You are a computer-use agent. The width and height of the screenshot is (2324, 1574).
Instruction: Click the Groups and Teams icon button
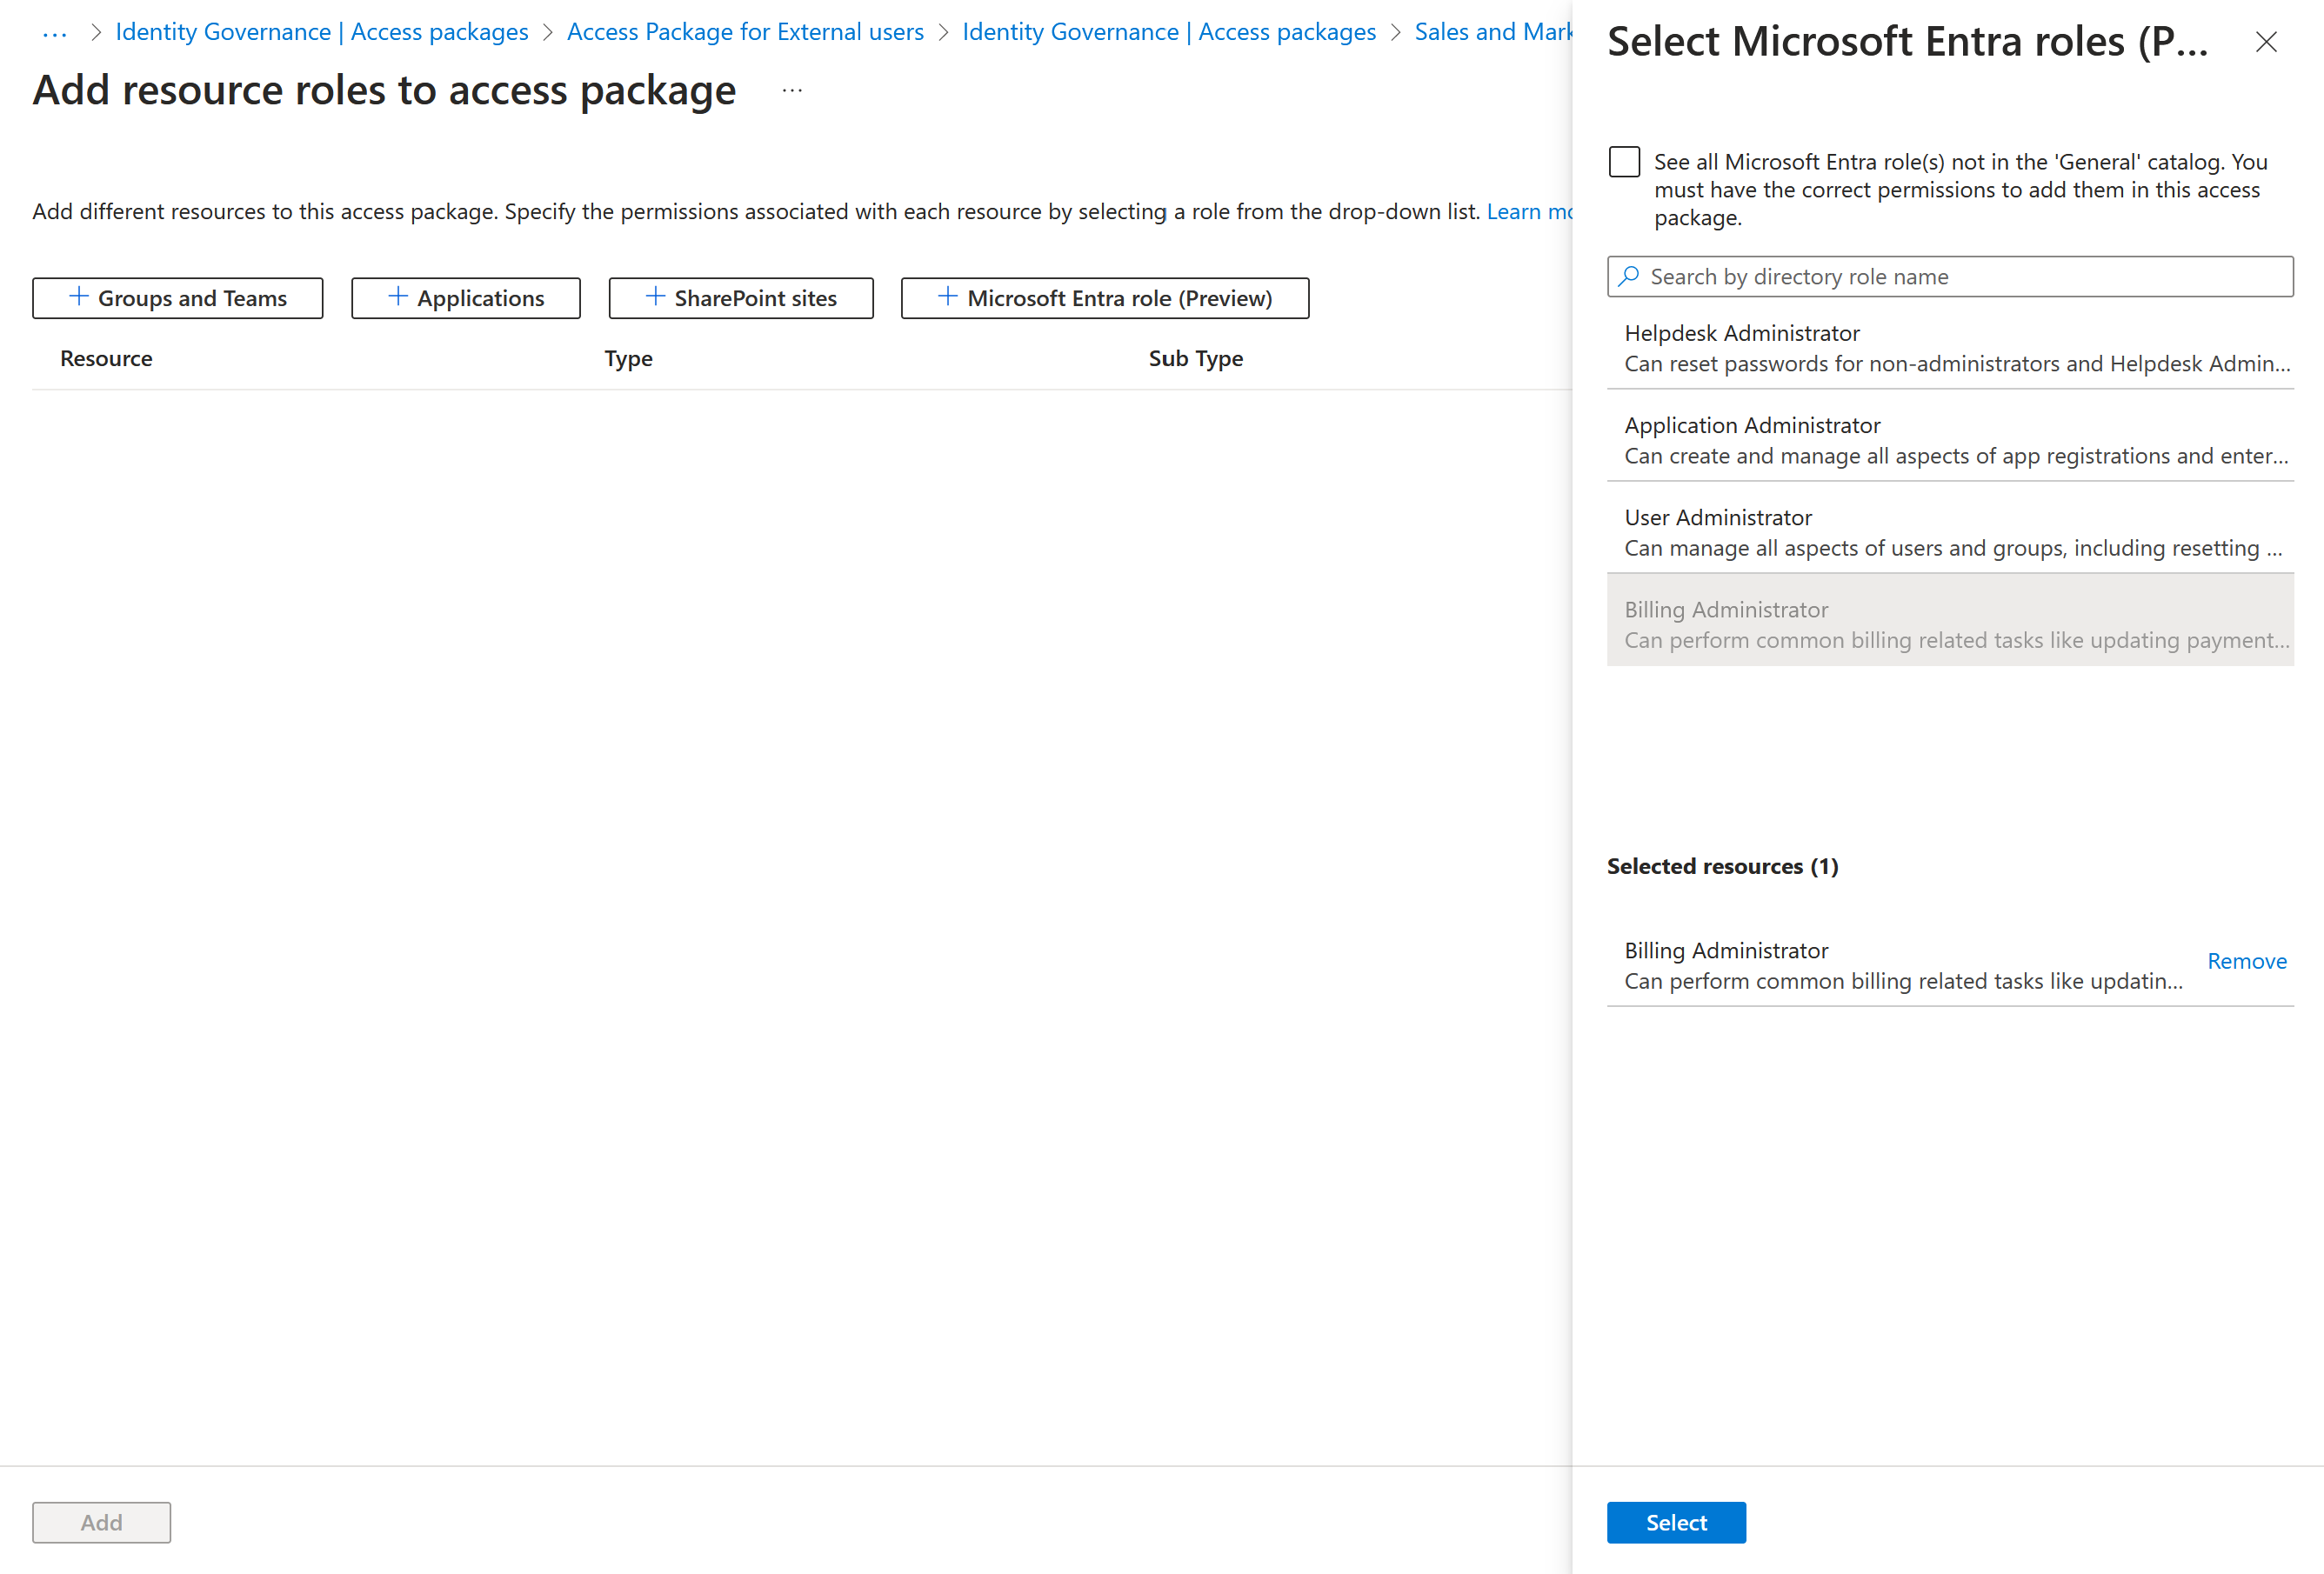point(176,297)
